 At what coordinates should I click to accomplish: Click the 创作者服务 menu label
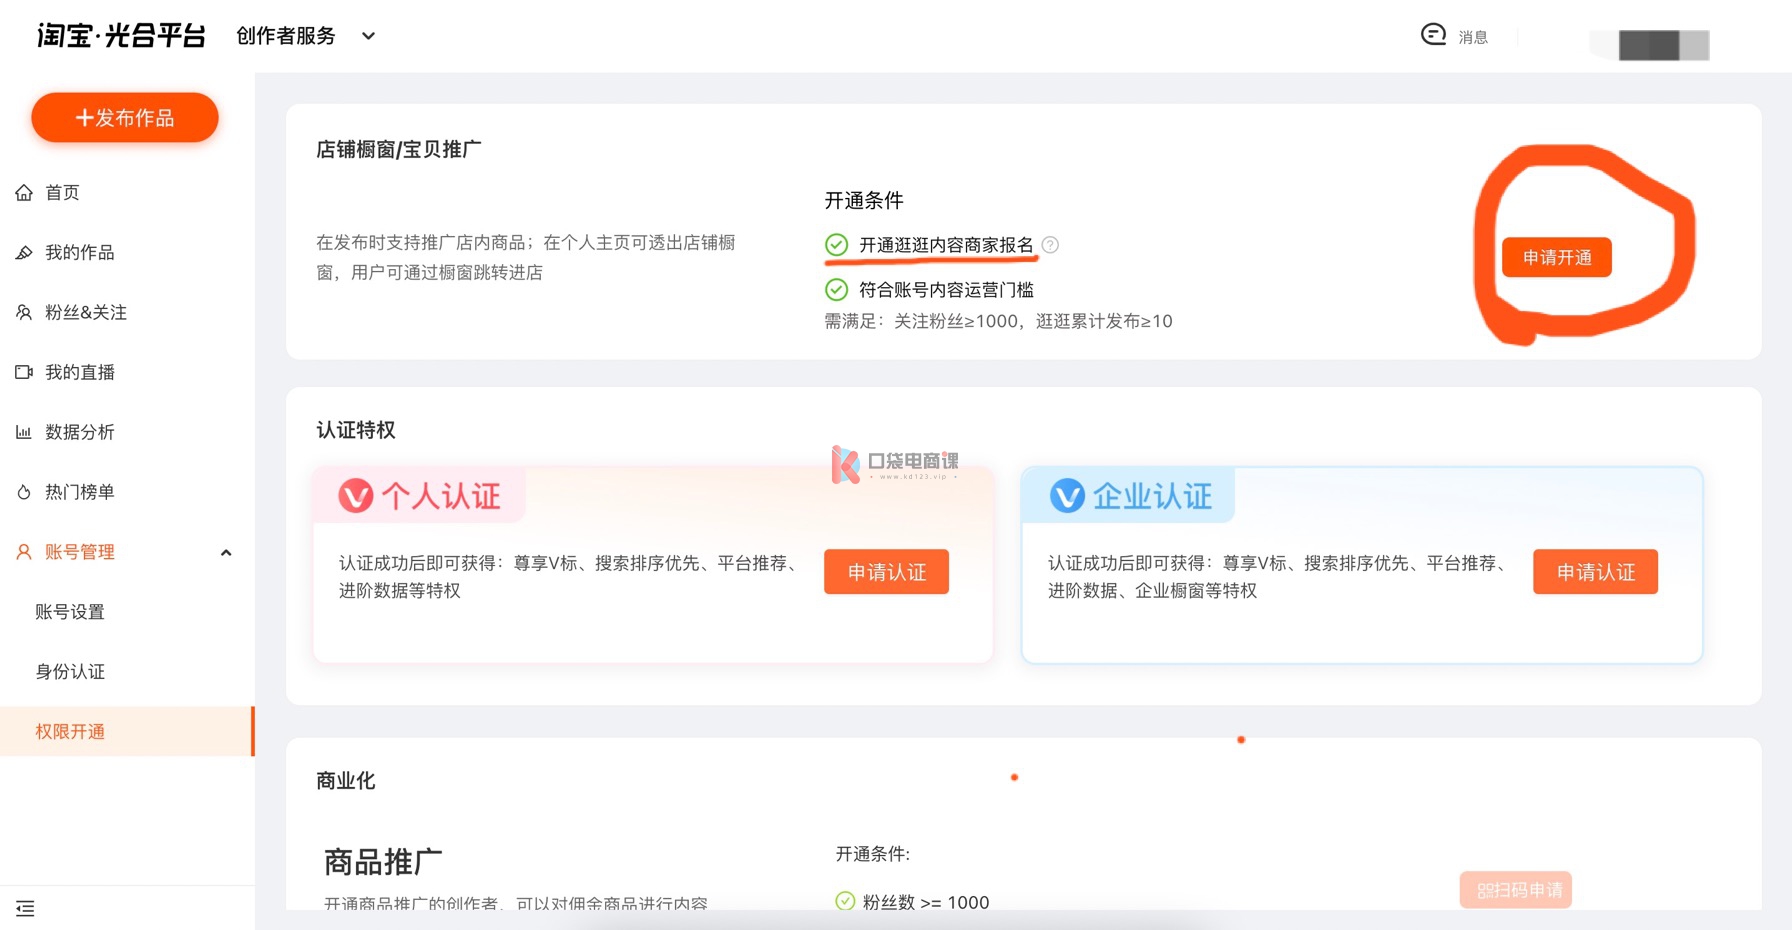286,36
